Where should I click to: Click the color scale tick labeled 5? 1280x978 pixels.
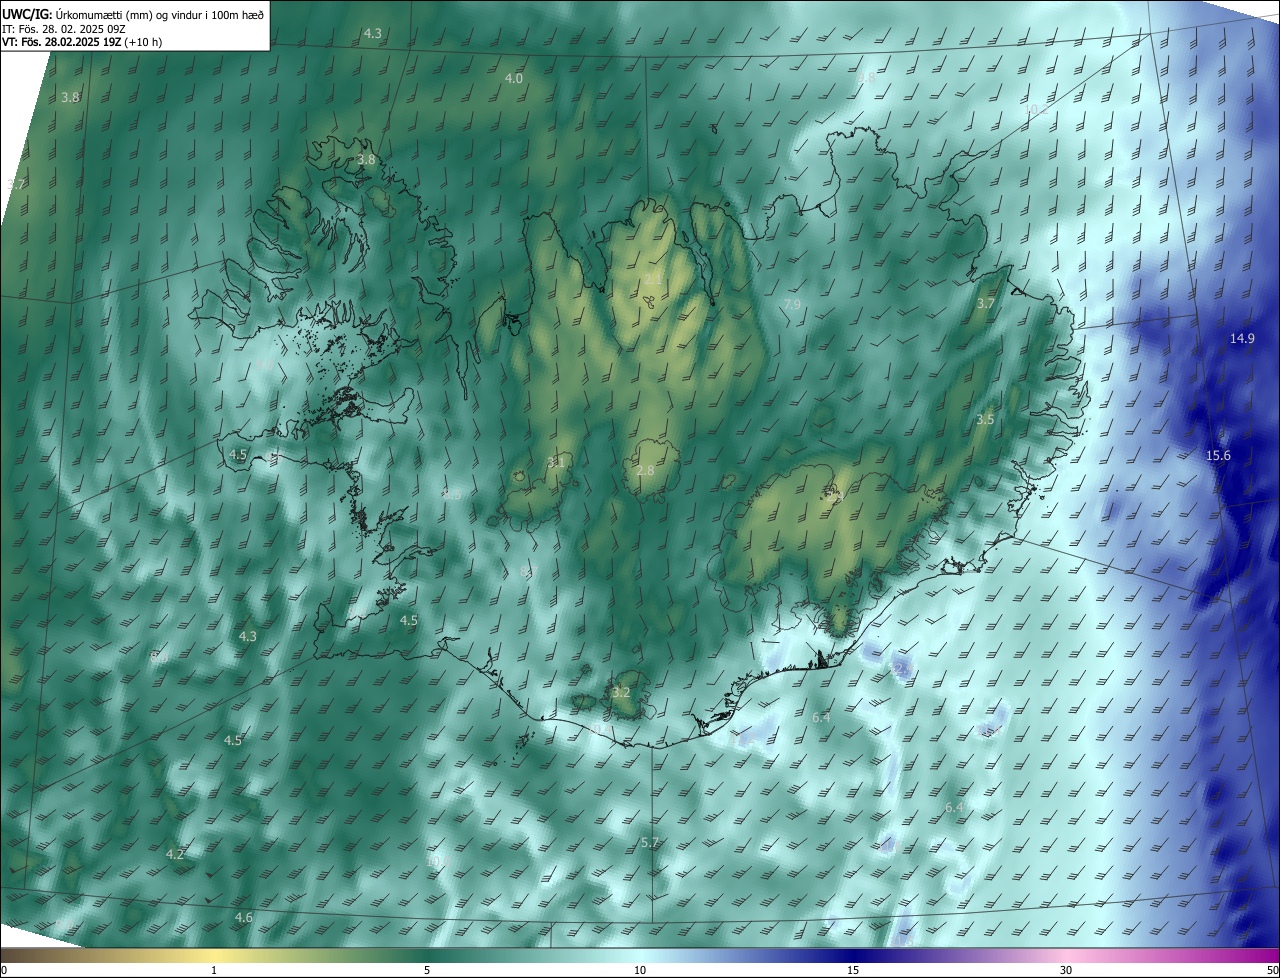(427, 970)
